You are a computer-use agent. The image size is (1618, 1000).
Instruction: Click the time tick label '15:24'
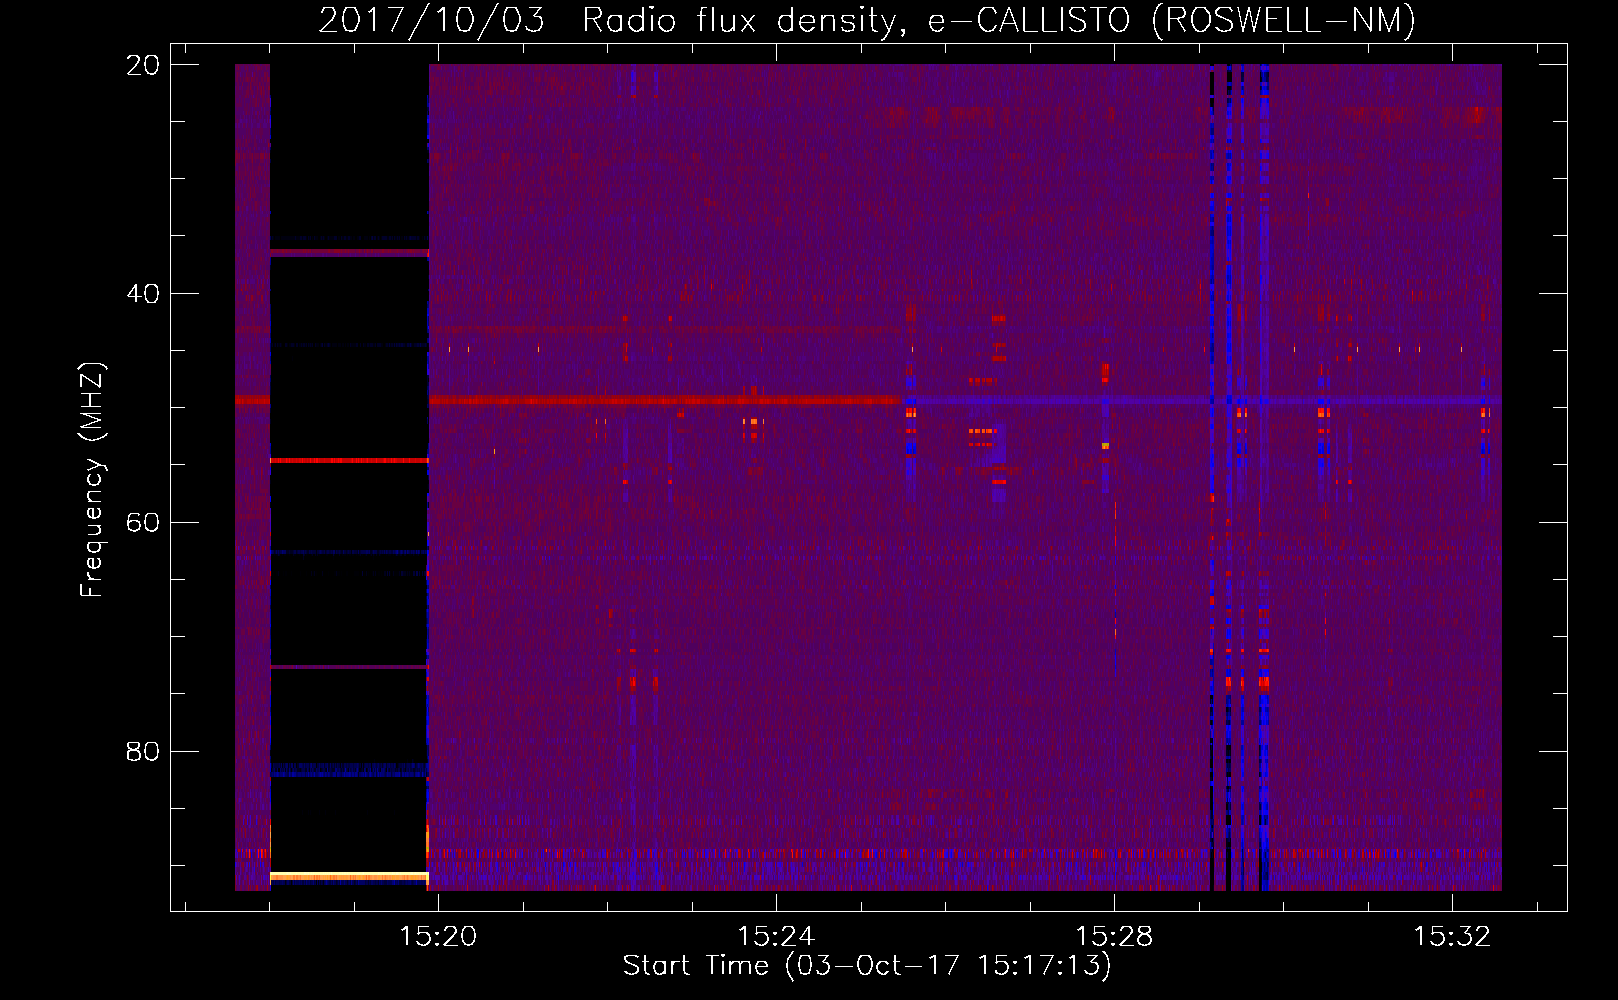point(776,936)
